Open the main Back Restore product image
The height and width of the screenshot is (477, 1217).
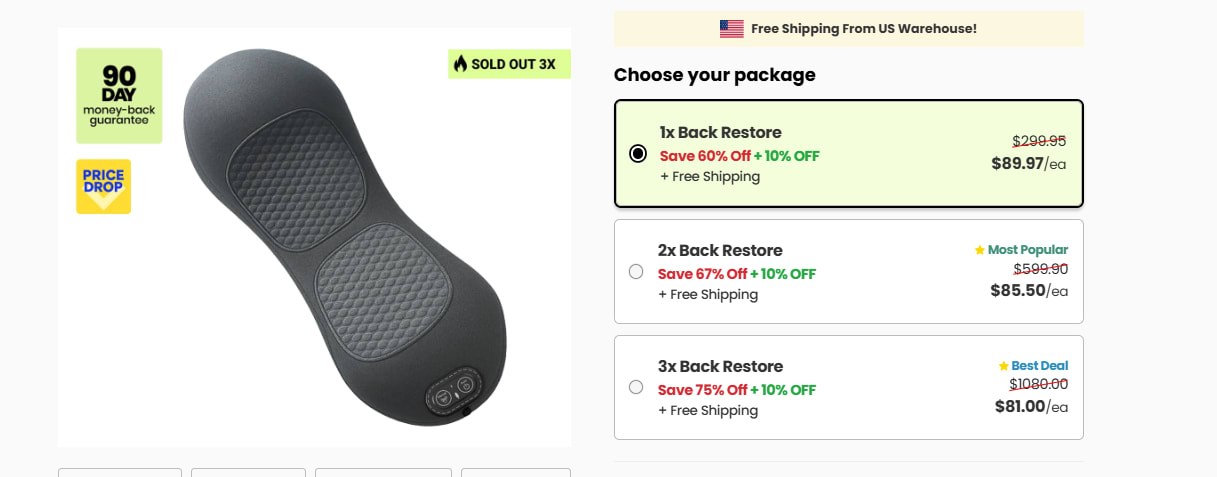tap(340, 240)
